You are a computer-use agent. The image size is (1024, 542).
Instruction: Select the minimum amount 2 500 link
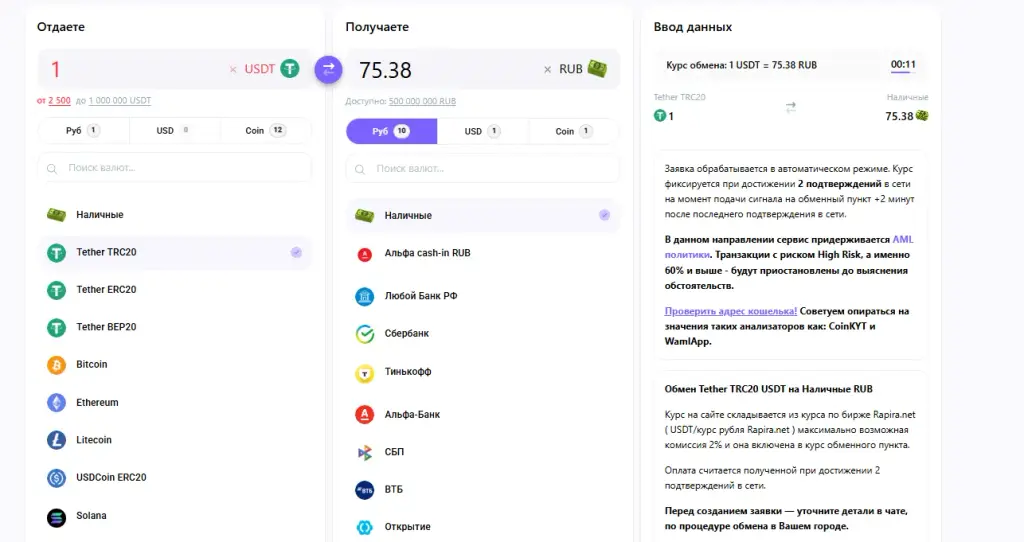click(59, 101)
